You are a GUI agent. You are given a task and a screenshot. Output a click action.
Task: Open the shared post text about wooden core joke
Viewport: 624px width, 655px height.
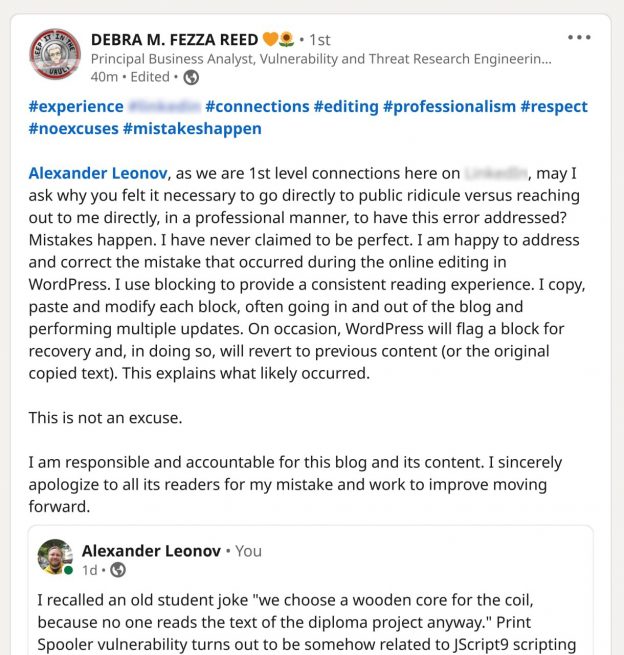307,622
